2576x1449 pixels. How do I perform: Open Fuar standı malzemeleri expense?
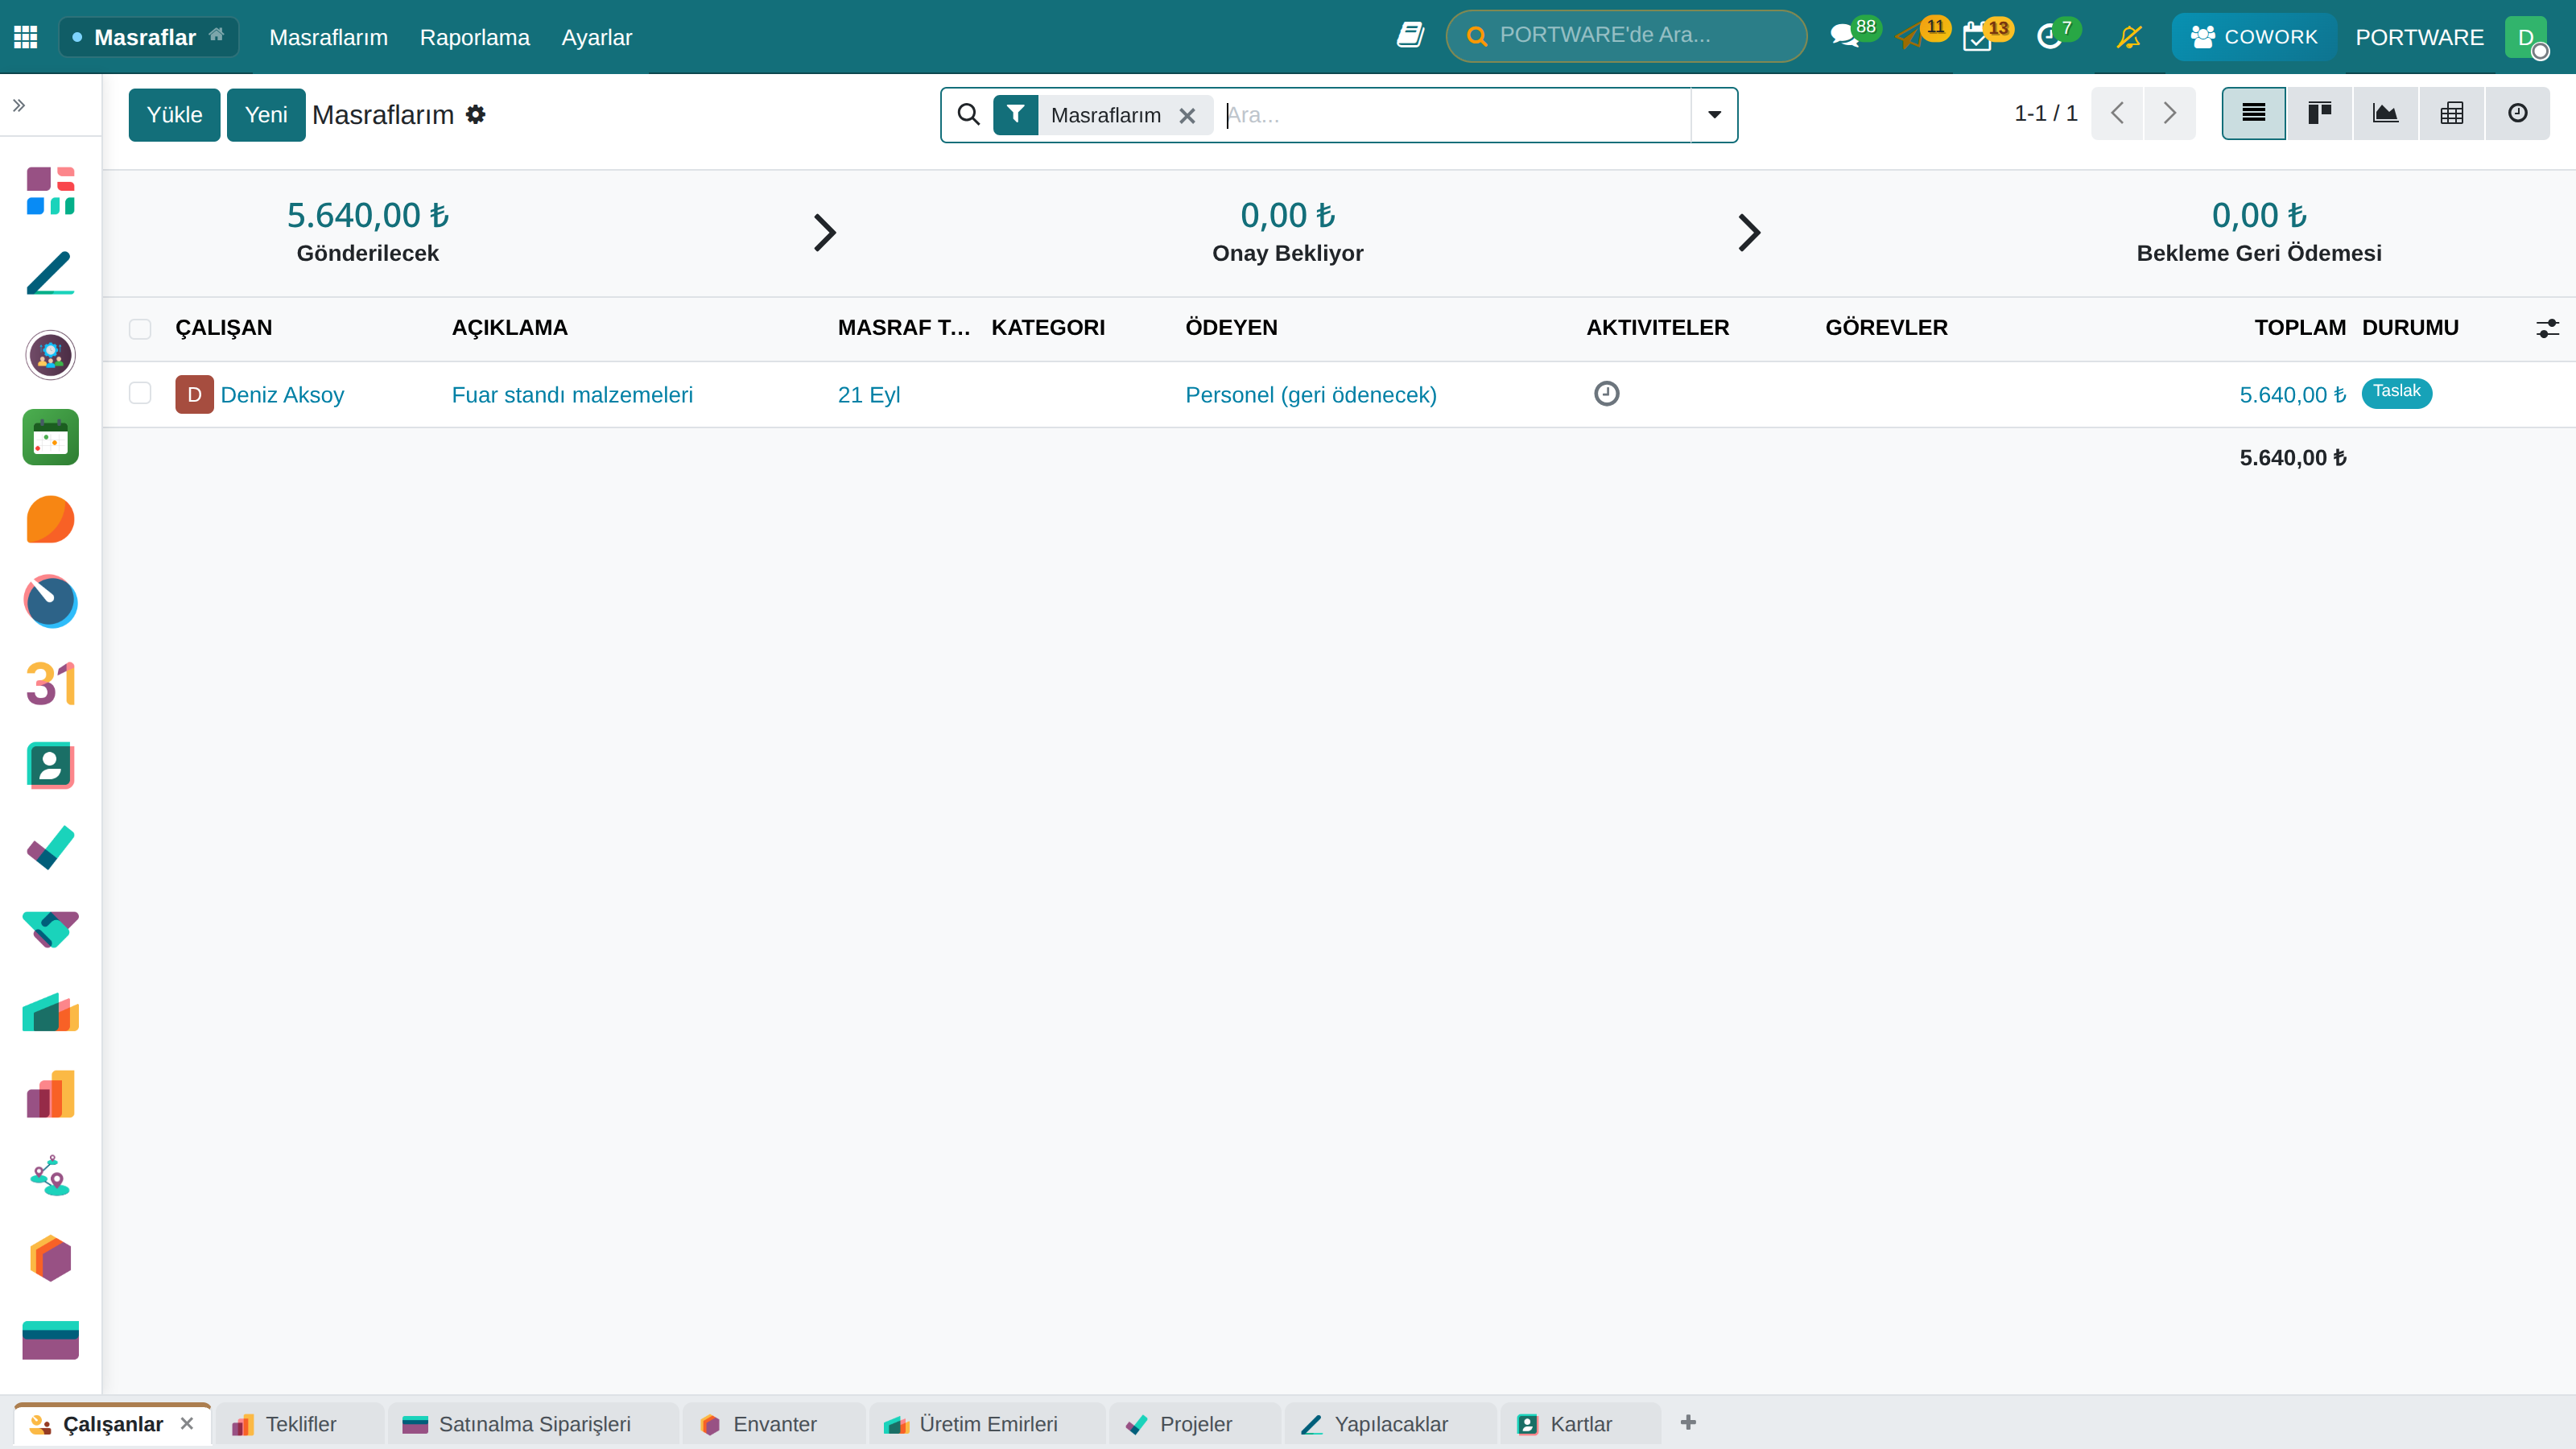click(572, 395)
